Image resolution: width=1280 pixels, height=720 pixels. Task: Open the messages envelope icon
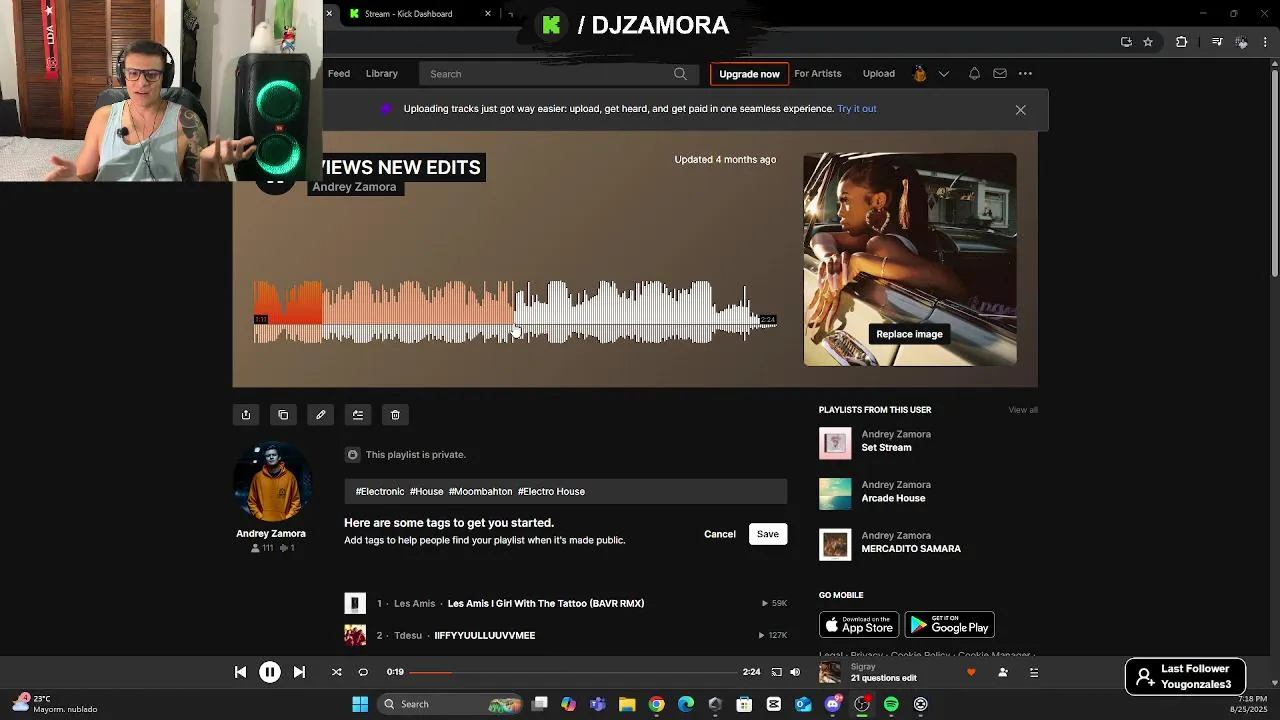1000,73
